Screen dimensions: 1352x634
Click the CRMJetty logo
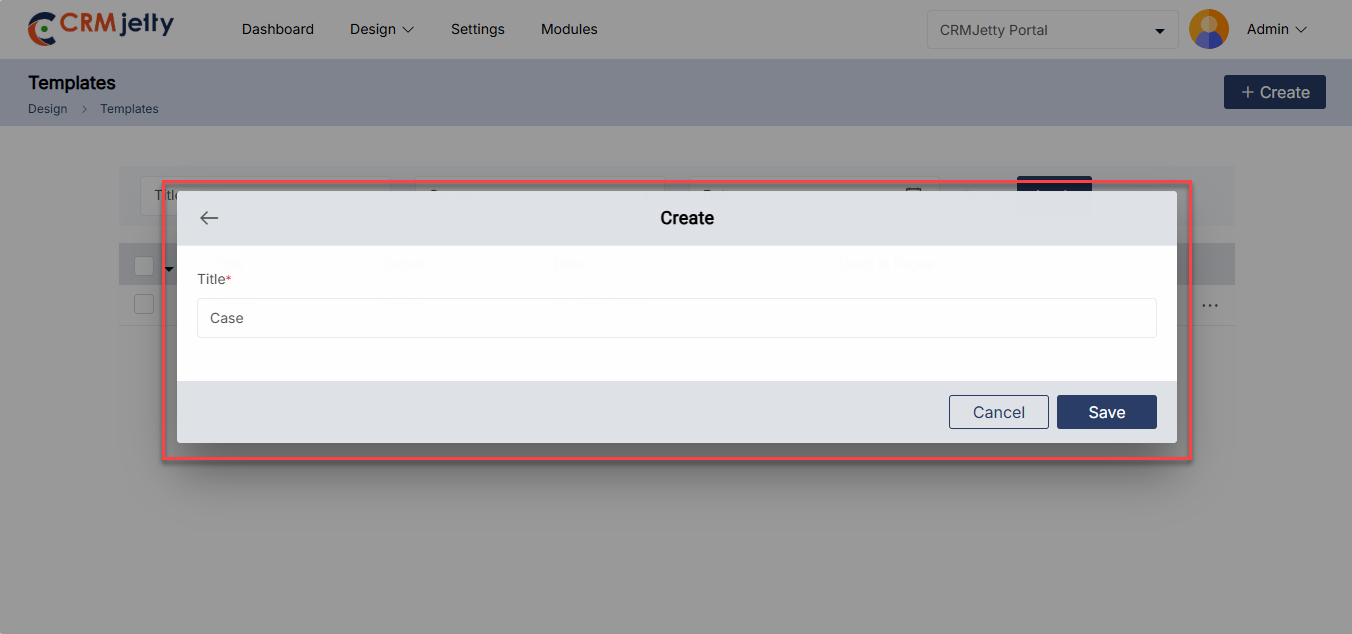click(101, 29)
